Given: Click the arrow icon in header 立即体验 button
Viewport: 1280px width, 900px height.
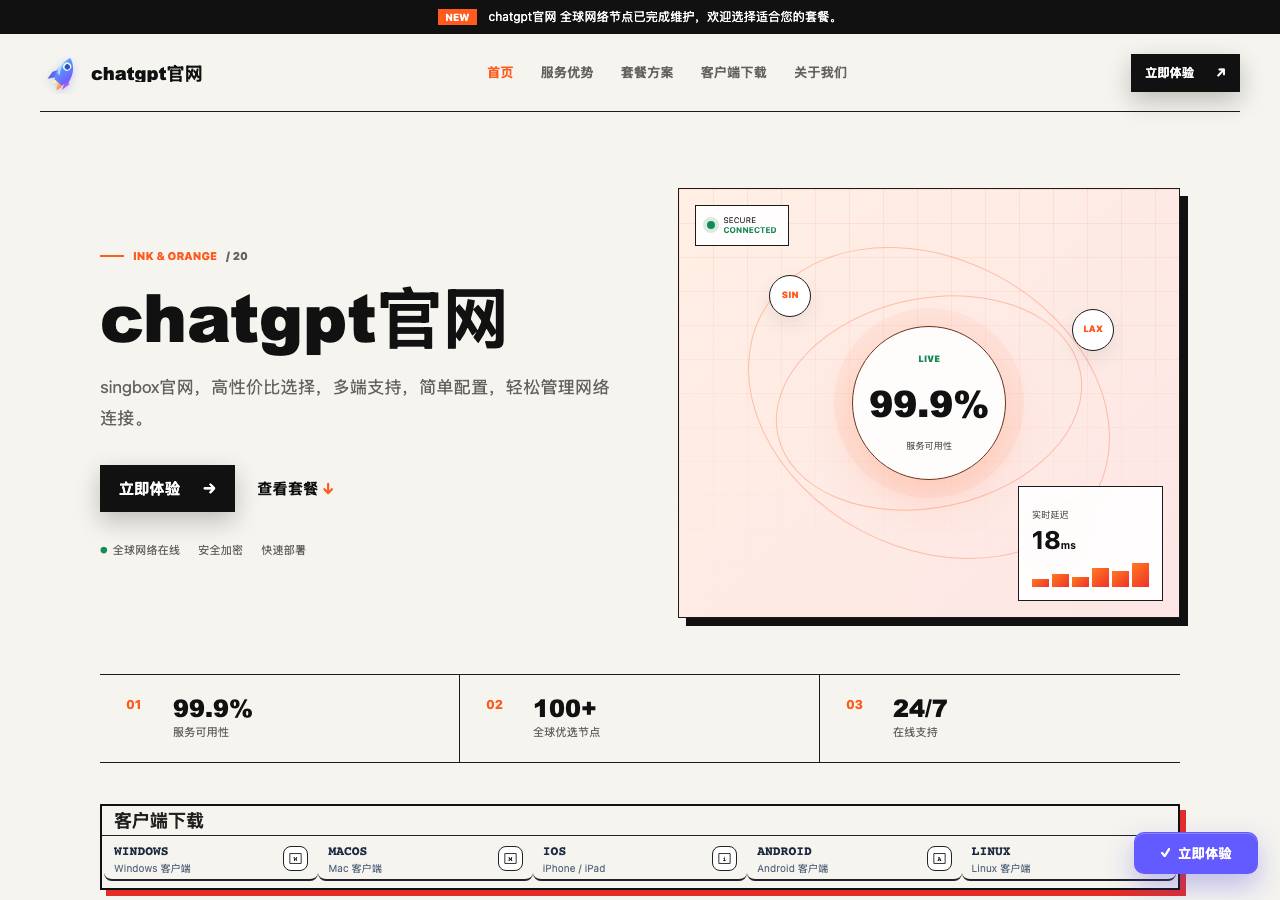Looking at the screenshot, I should [1220, 73].
